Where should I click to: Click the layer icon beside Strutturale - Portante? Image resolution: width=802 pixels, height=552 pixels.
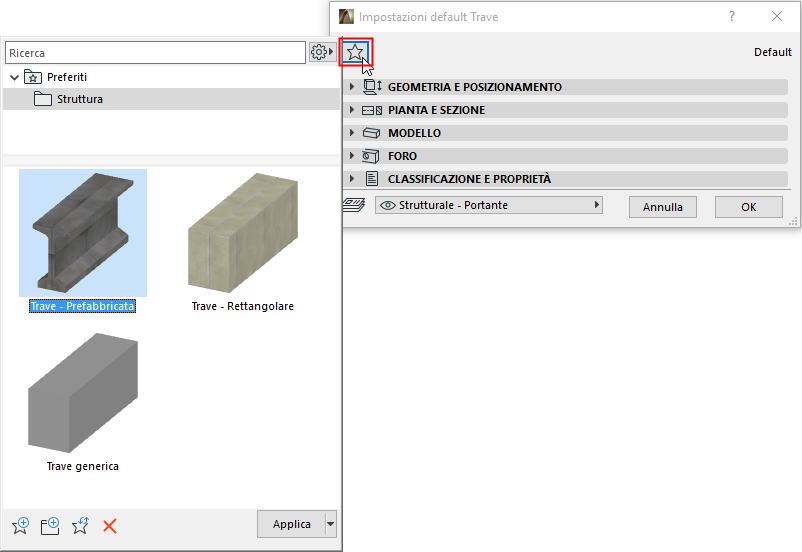click(354, 205)
